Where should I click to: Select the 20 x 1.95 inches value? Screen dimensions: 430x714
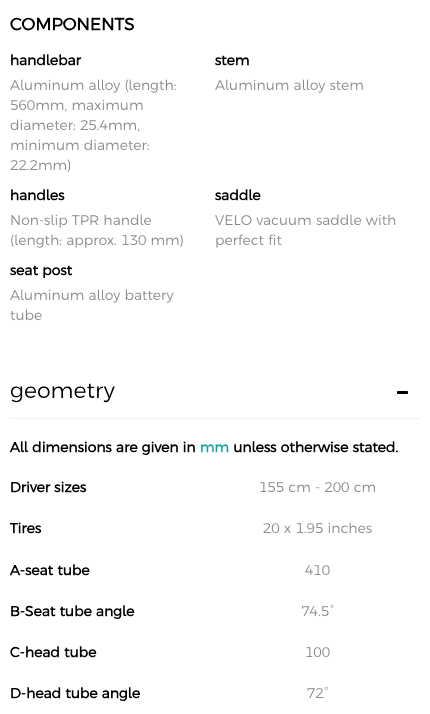tap(317, 528)
